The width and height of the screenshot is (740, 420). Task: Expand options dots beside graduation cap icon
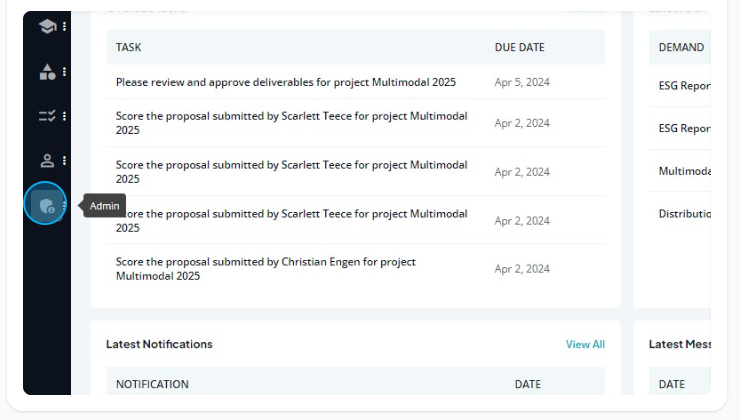tap(64, 26)
